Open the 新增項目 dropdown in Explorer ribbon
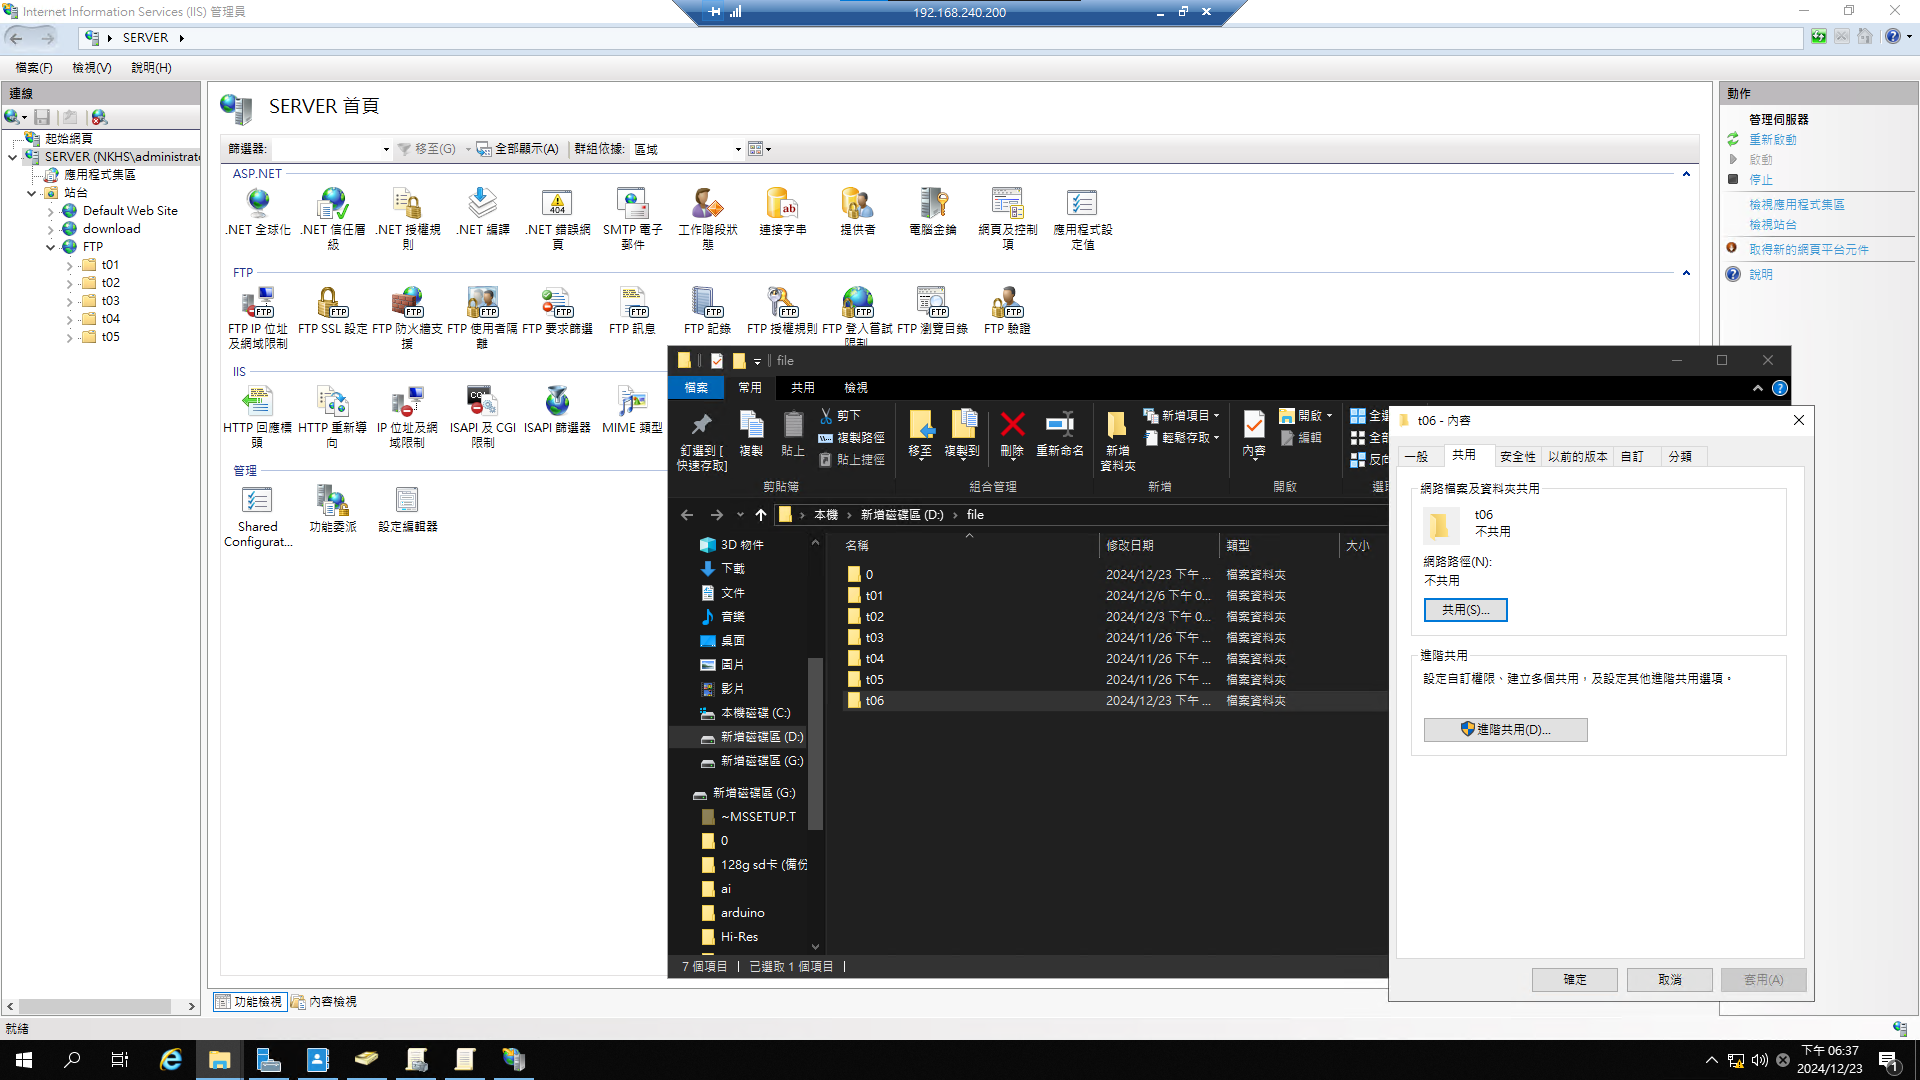Screen dimensions: 1920x1080 (x=1182, y=415)
